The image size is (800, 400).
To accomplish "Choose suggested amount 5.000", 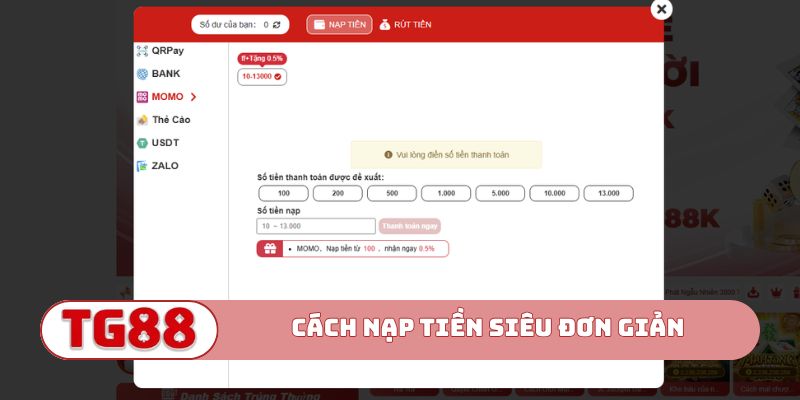I will pyautogui.click(x=500, y=193).
